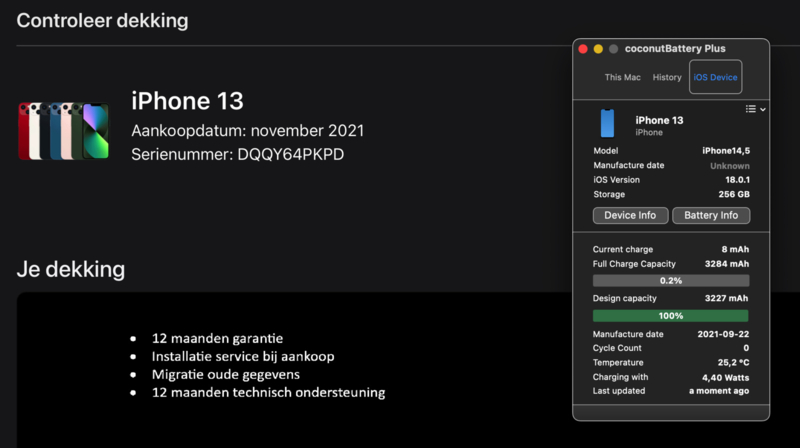Screen dimensions: 800x448
Task: Click the Je dekking heading
Action: pos(71,269)
